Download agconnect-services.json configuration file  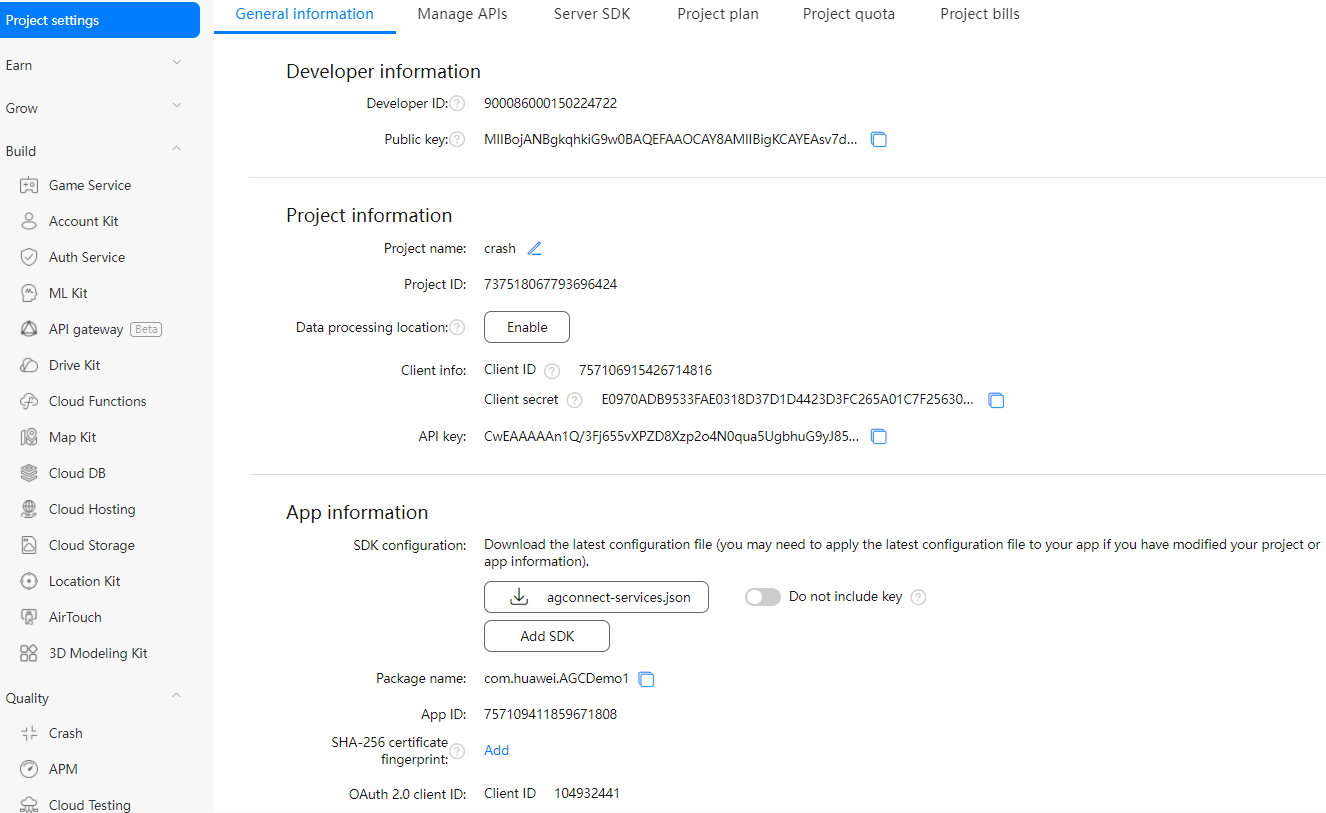[596, 597]
